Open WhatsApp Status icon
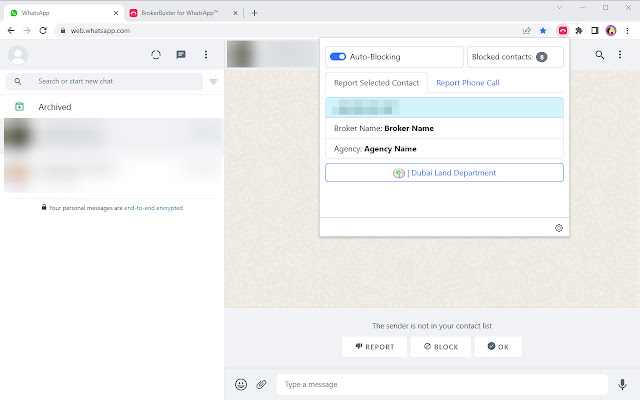 (x=156, y=55)
